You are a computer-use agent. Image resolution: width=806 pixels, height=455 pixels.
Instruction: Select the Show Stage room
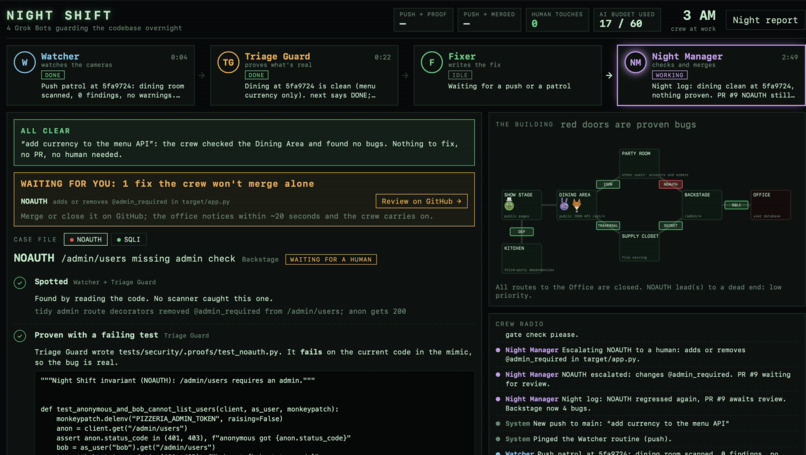[x=521, y=205]
